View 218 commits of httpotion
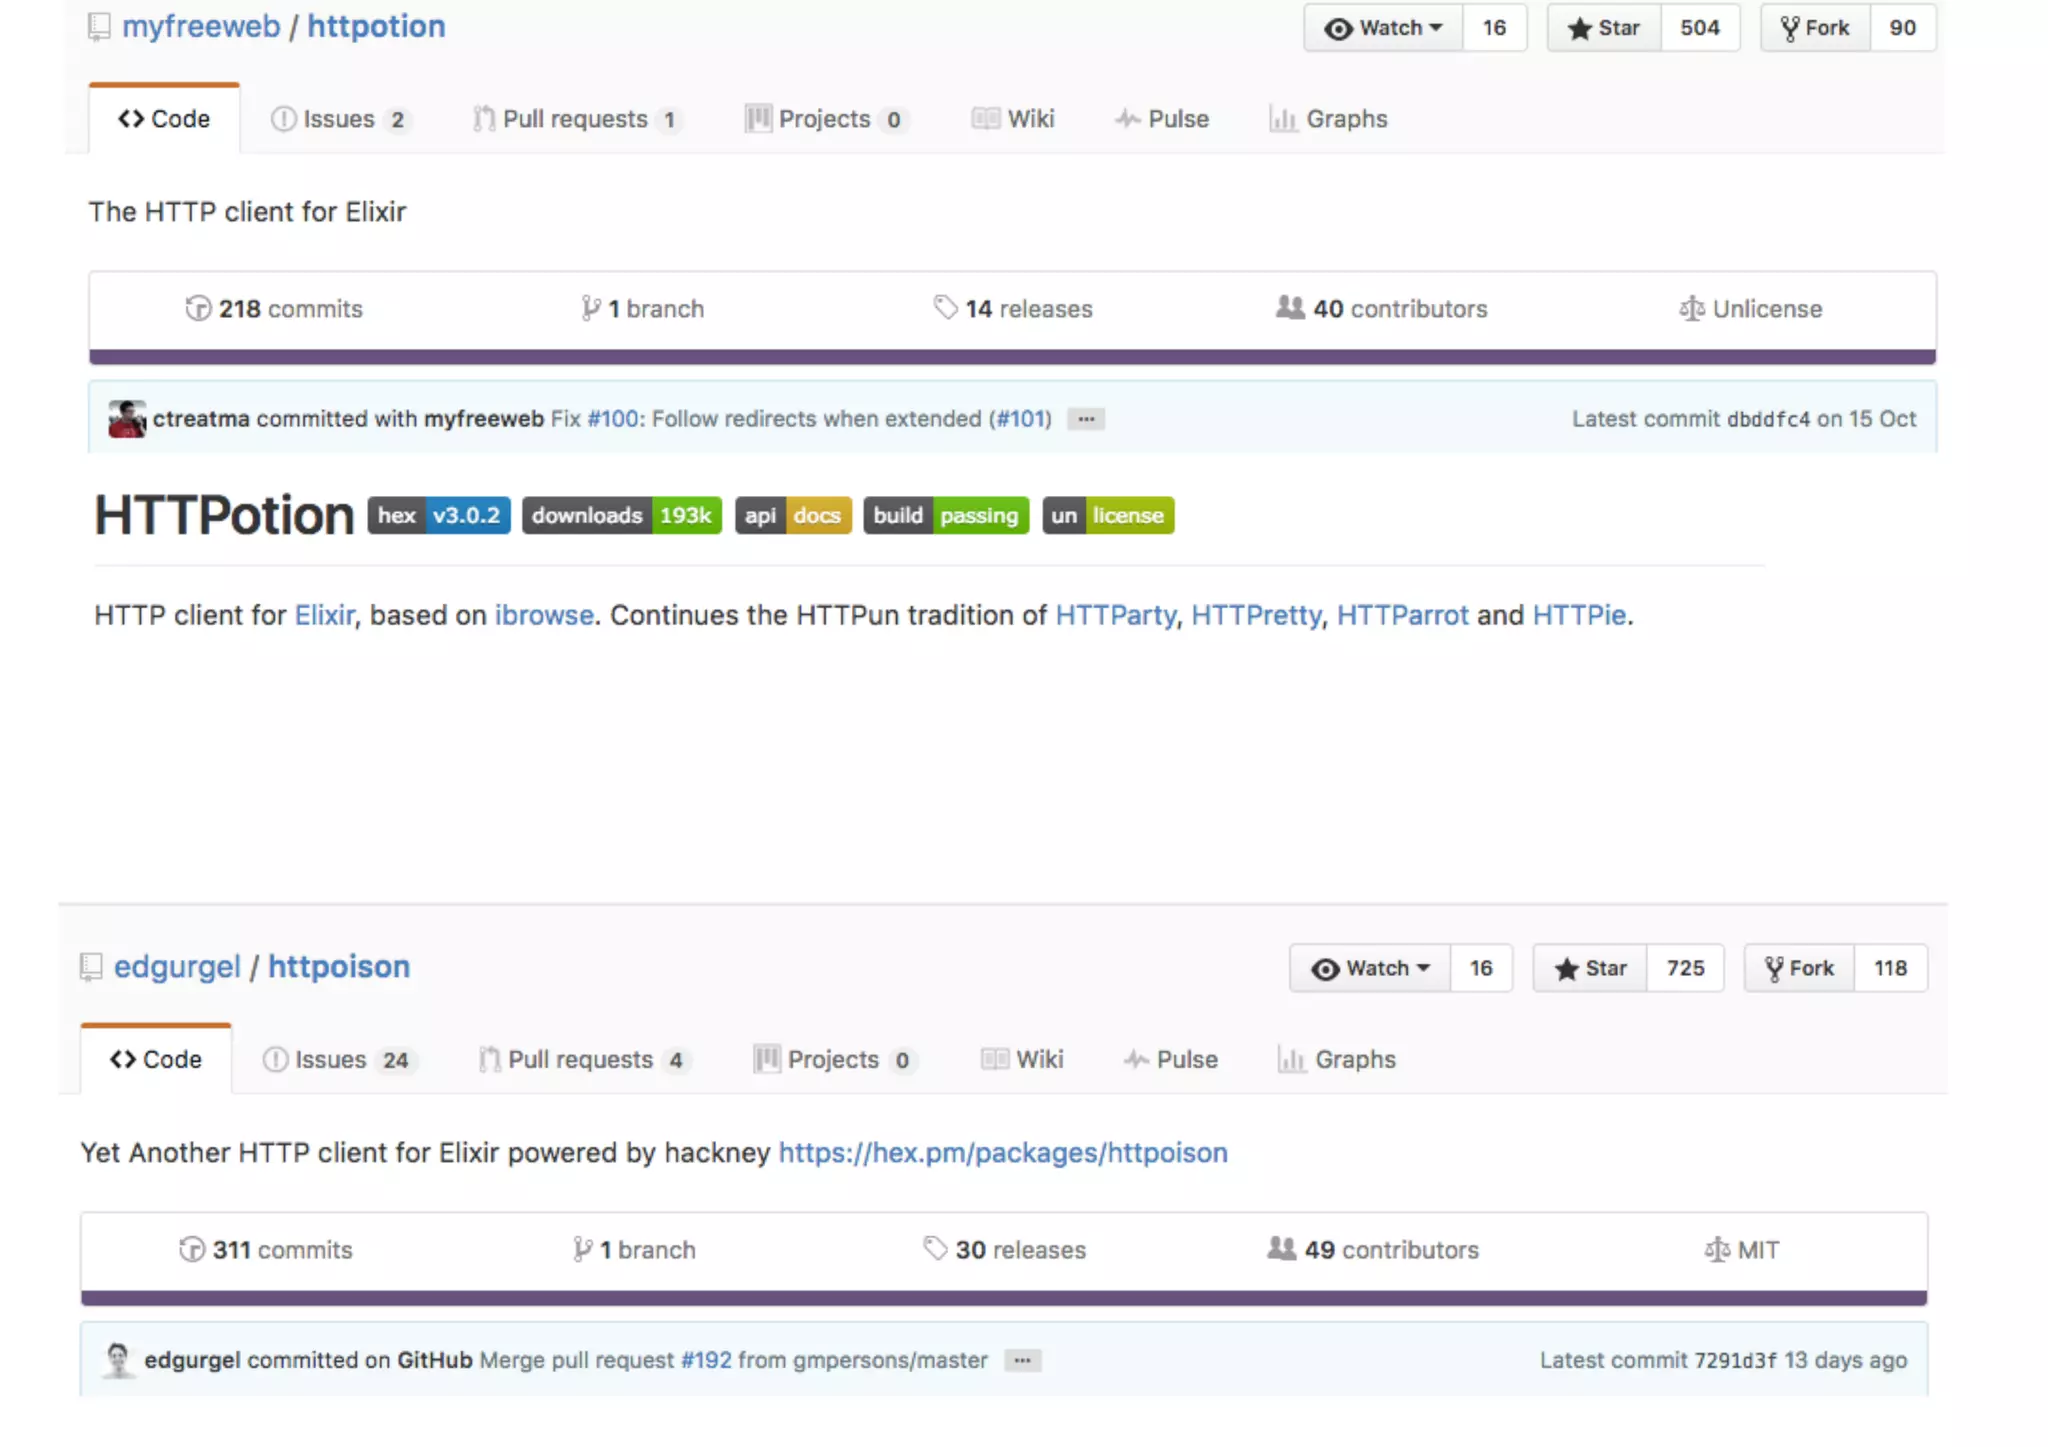Screen dimensions: 2048x1447 [274, 309]
